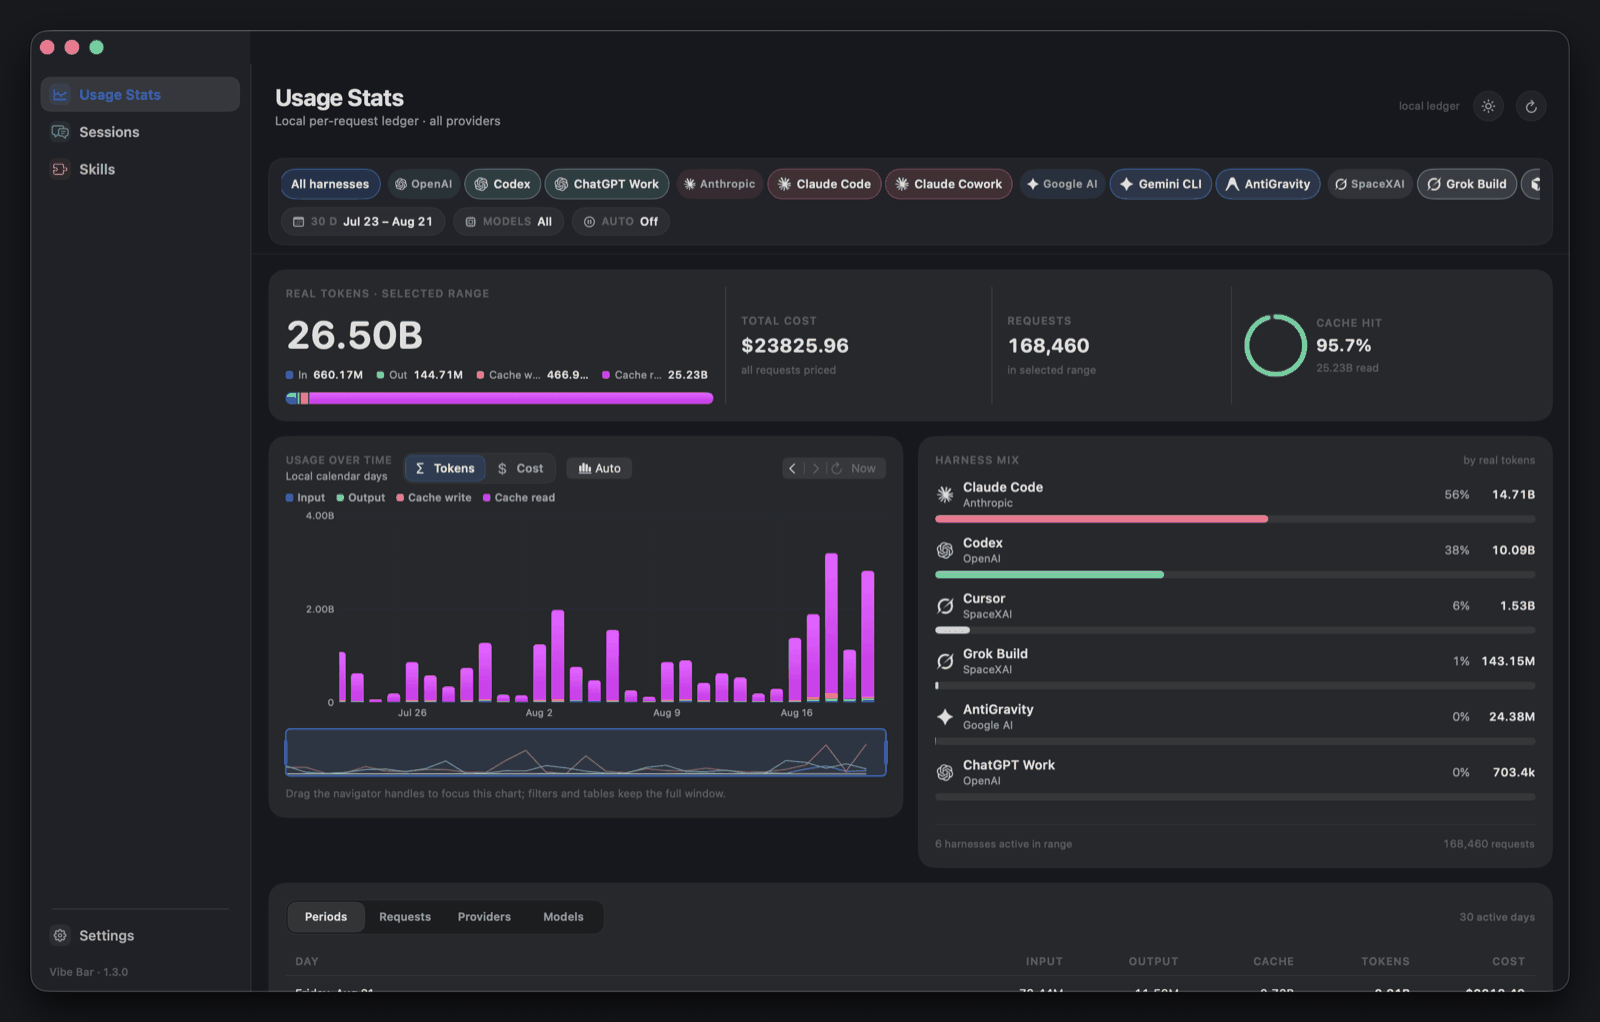This screenshot has width=1600, height=1022.
Task: Toggle the Anthropic provider filter chip
Action: [x=719, y=184]
